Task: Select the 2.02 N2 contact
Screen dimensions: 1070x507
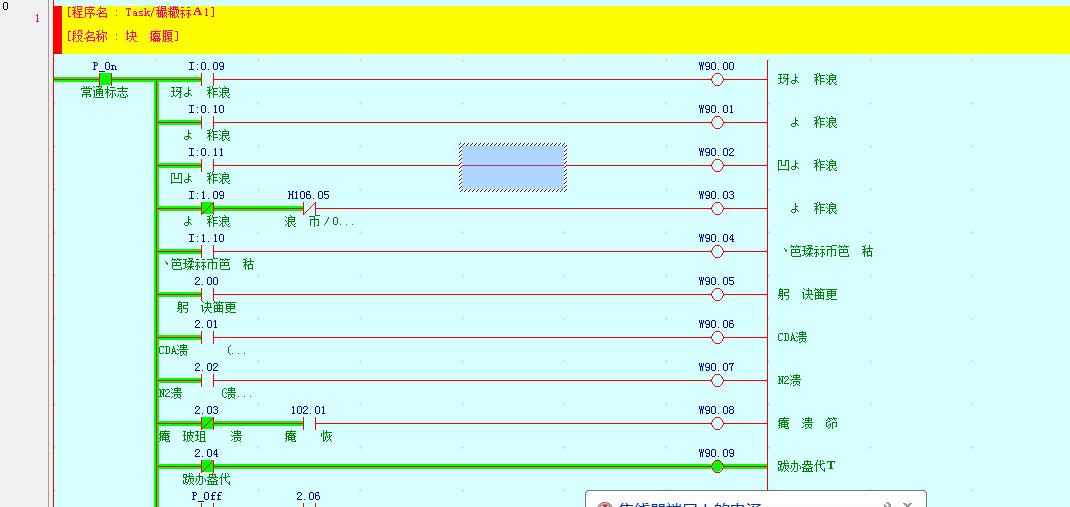Action: click(207, 380)
